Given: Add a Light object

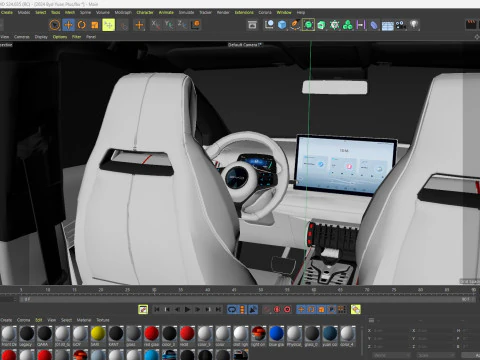Looking at the screenshot, I should click(x=414, y=25).
